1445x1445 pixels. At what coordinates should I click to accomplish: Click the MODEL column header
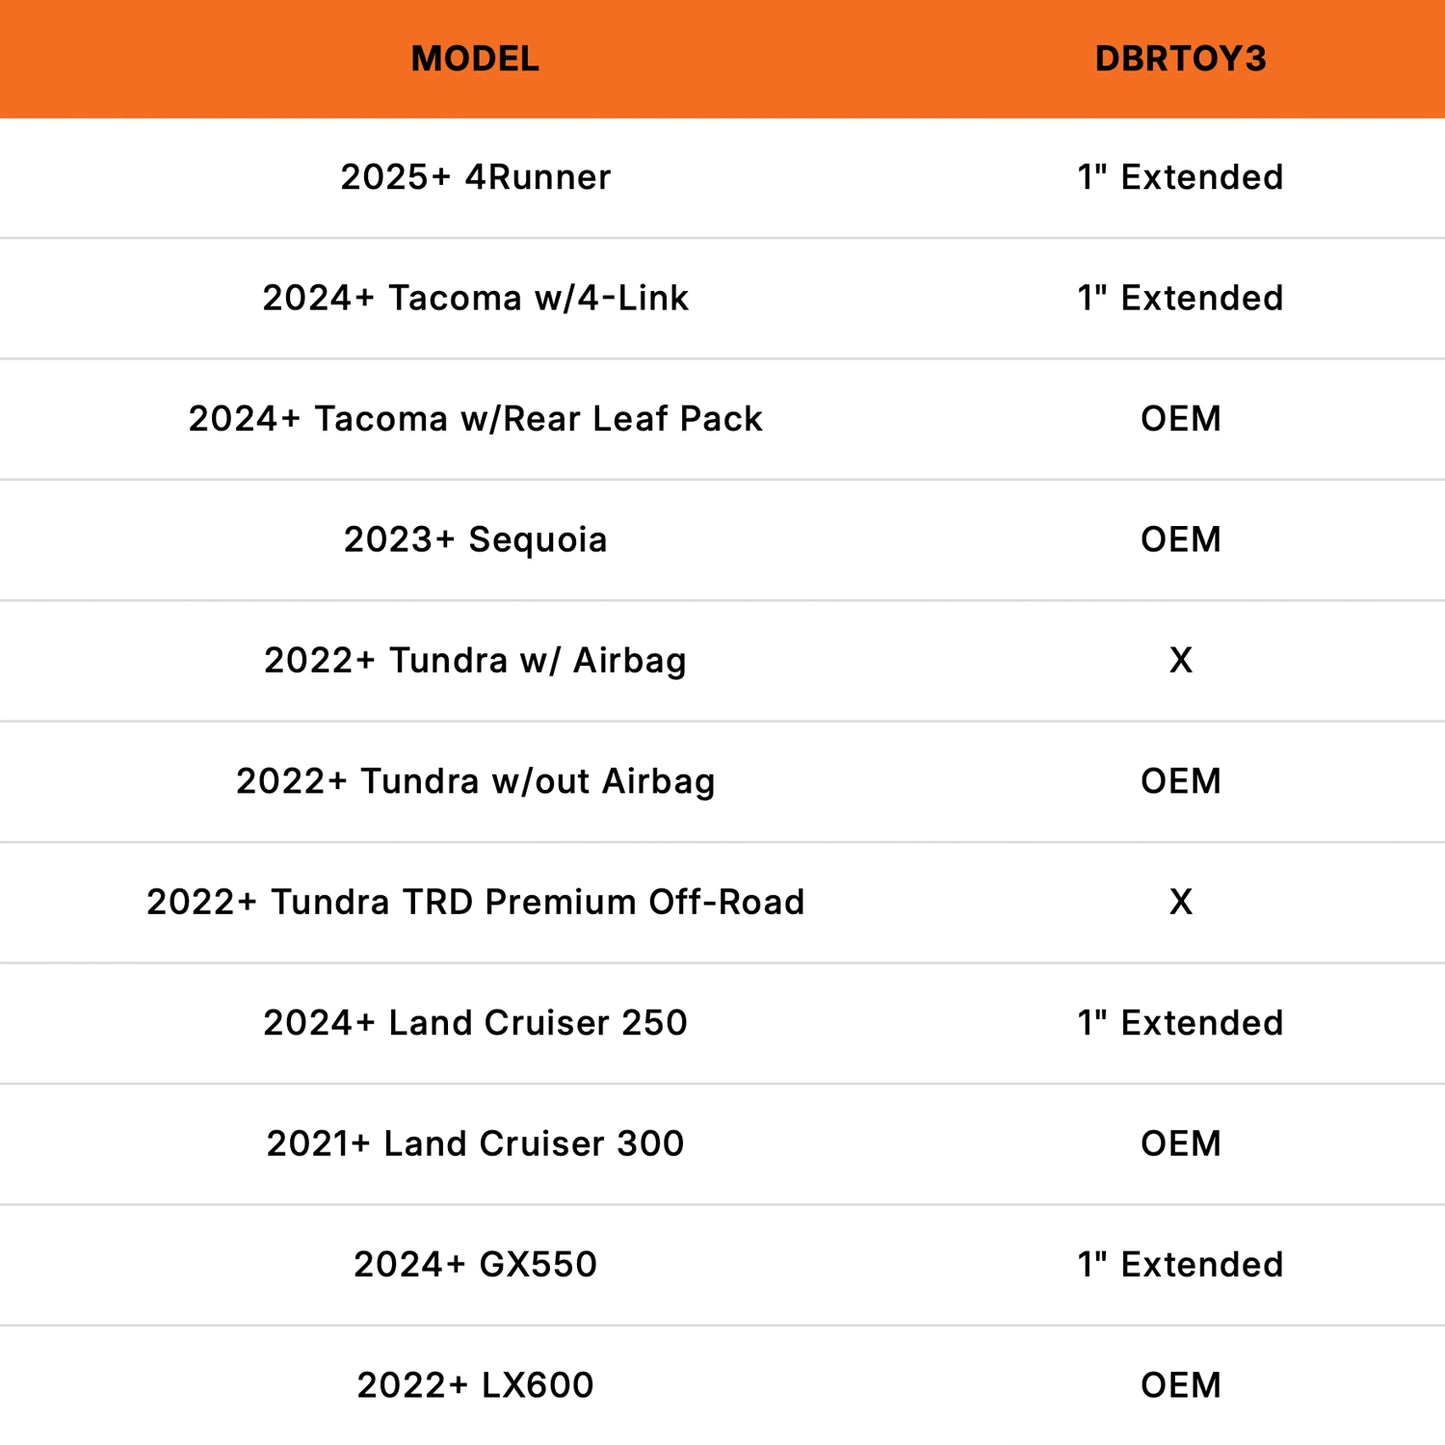(475, 59)
